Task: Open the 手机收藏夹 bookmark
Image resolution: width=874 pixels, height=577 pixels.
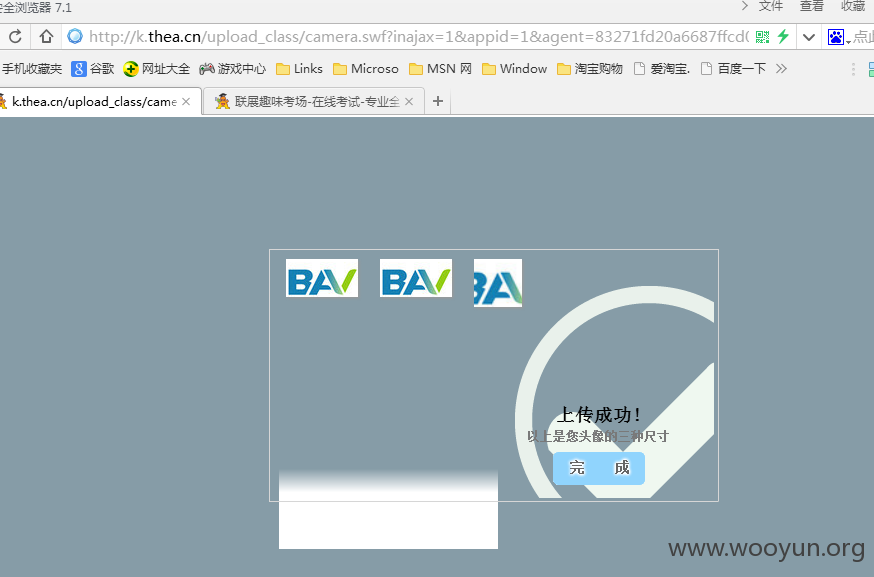Action: pyautogui.click(x=31, y=69)
